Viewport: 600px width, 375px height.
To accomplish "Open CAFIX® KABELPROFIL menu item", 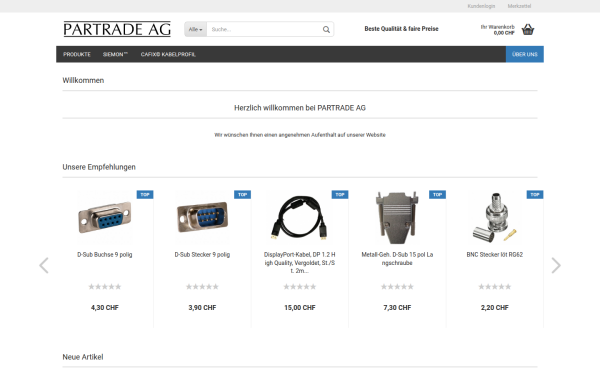I will [x=168, y=54].
